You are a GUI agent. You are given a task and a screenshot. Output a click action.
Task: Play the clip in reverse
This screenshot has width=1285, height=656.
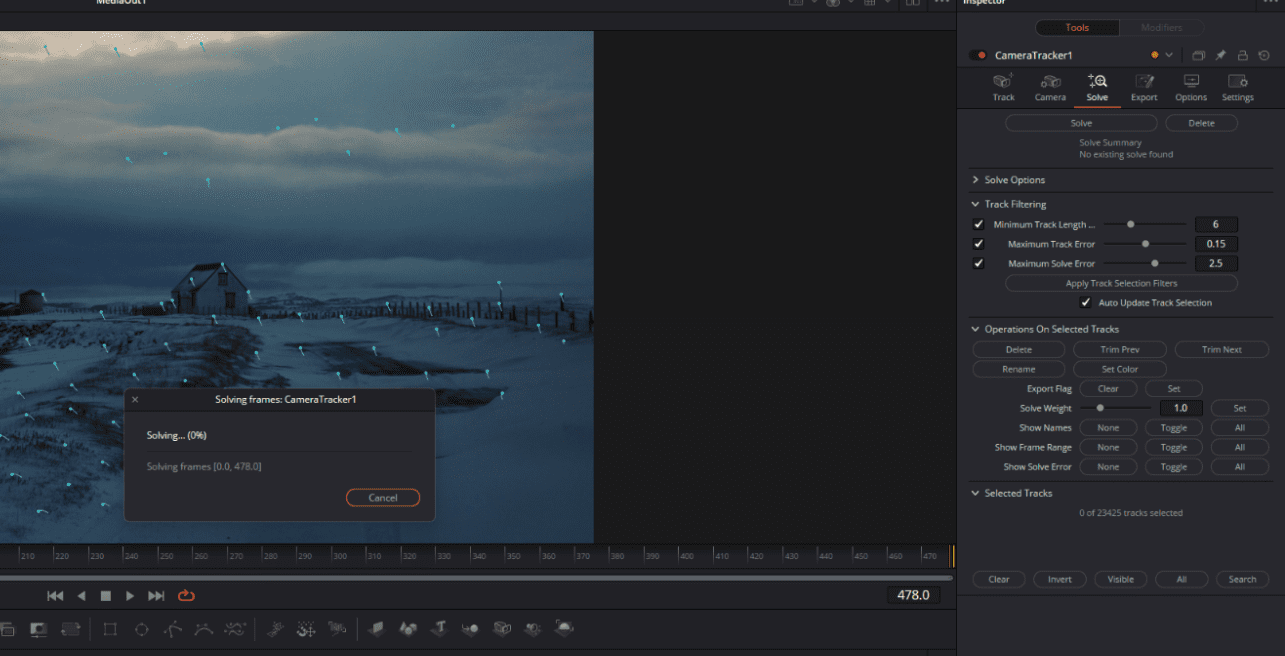81,596
